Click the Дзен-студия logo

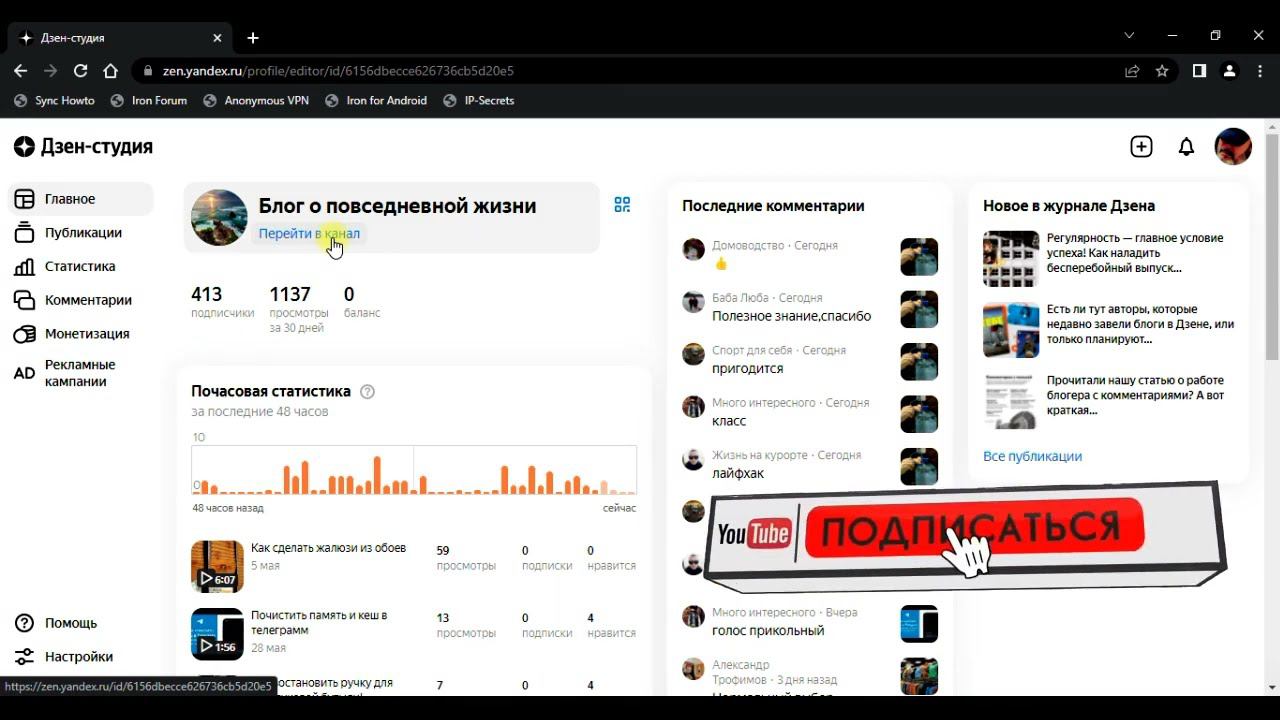click(83, 147)
